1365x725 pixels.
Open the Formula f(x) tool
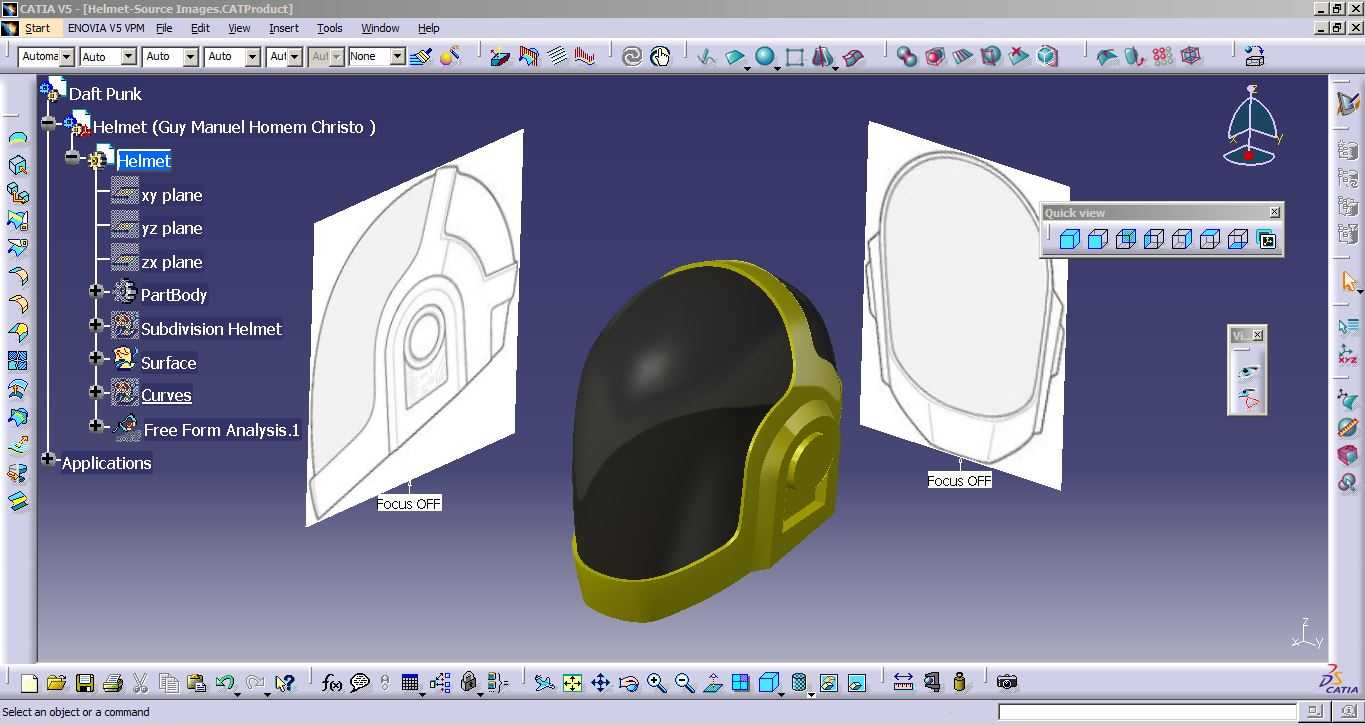click(x=332, y=683)
